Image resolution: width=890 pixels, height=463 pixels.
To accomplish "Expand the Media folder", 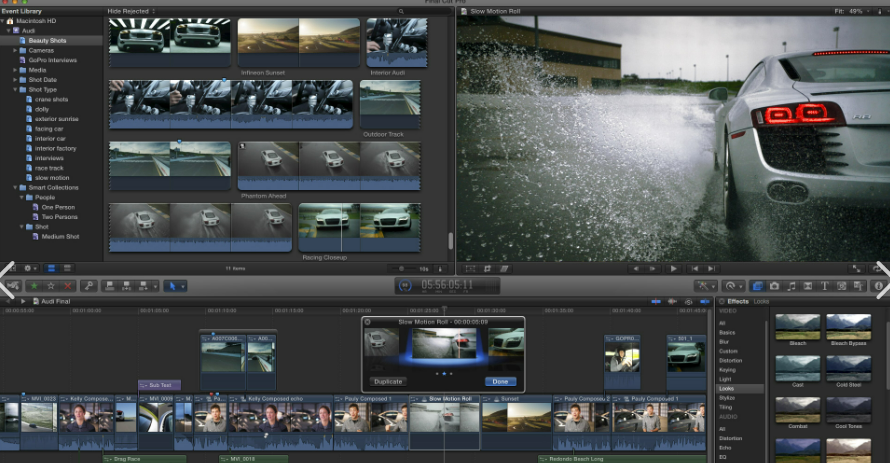I will tap(16, 70).
